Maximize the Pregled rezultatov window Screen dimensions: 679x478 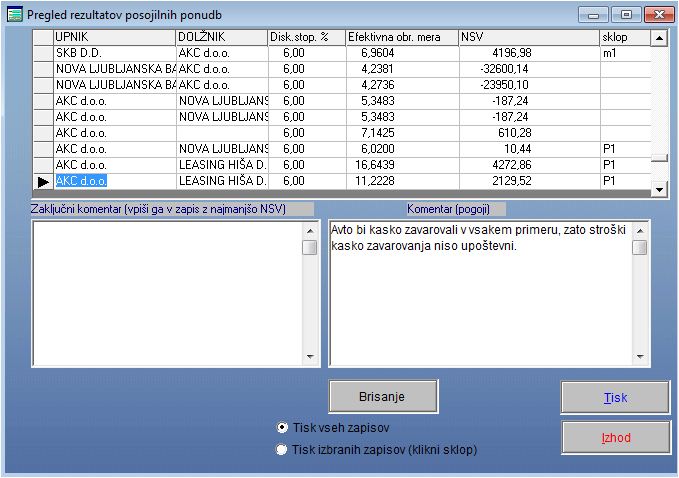click(626, 15)
